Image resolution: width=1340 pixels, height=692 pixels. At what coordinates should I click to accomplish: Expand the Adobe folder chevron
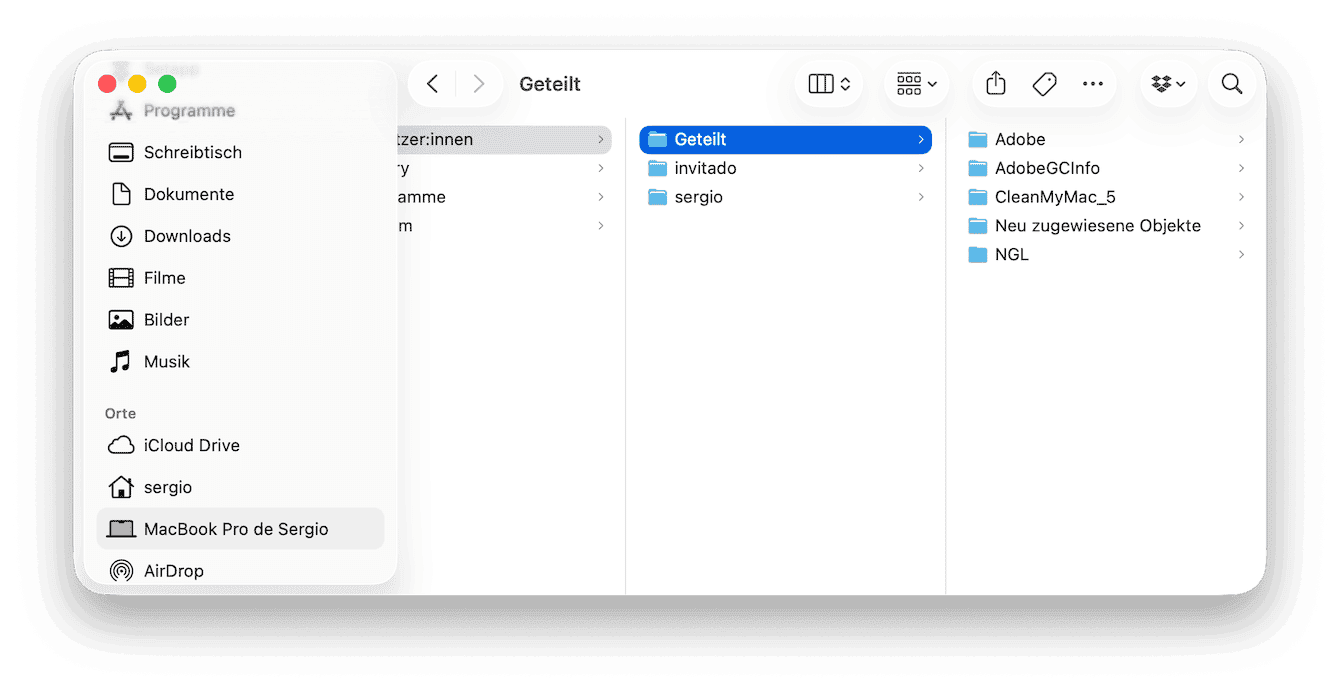(x=1241, y=139)
